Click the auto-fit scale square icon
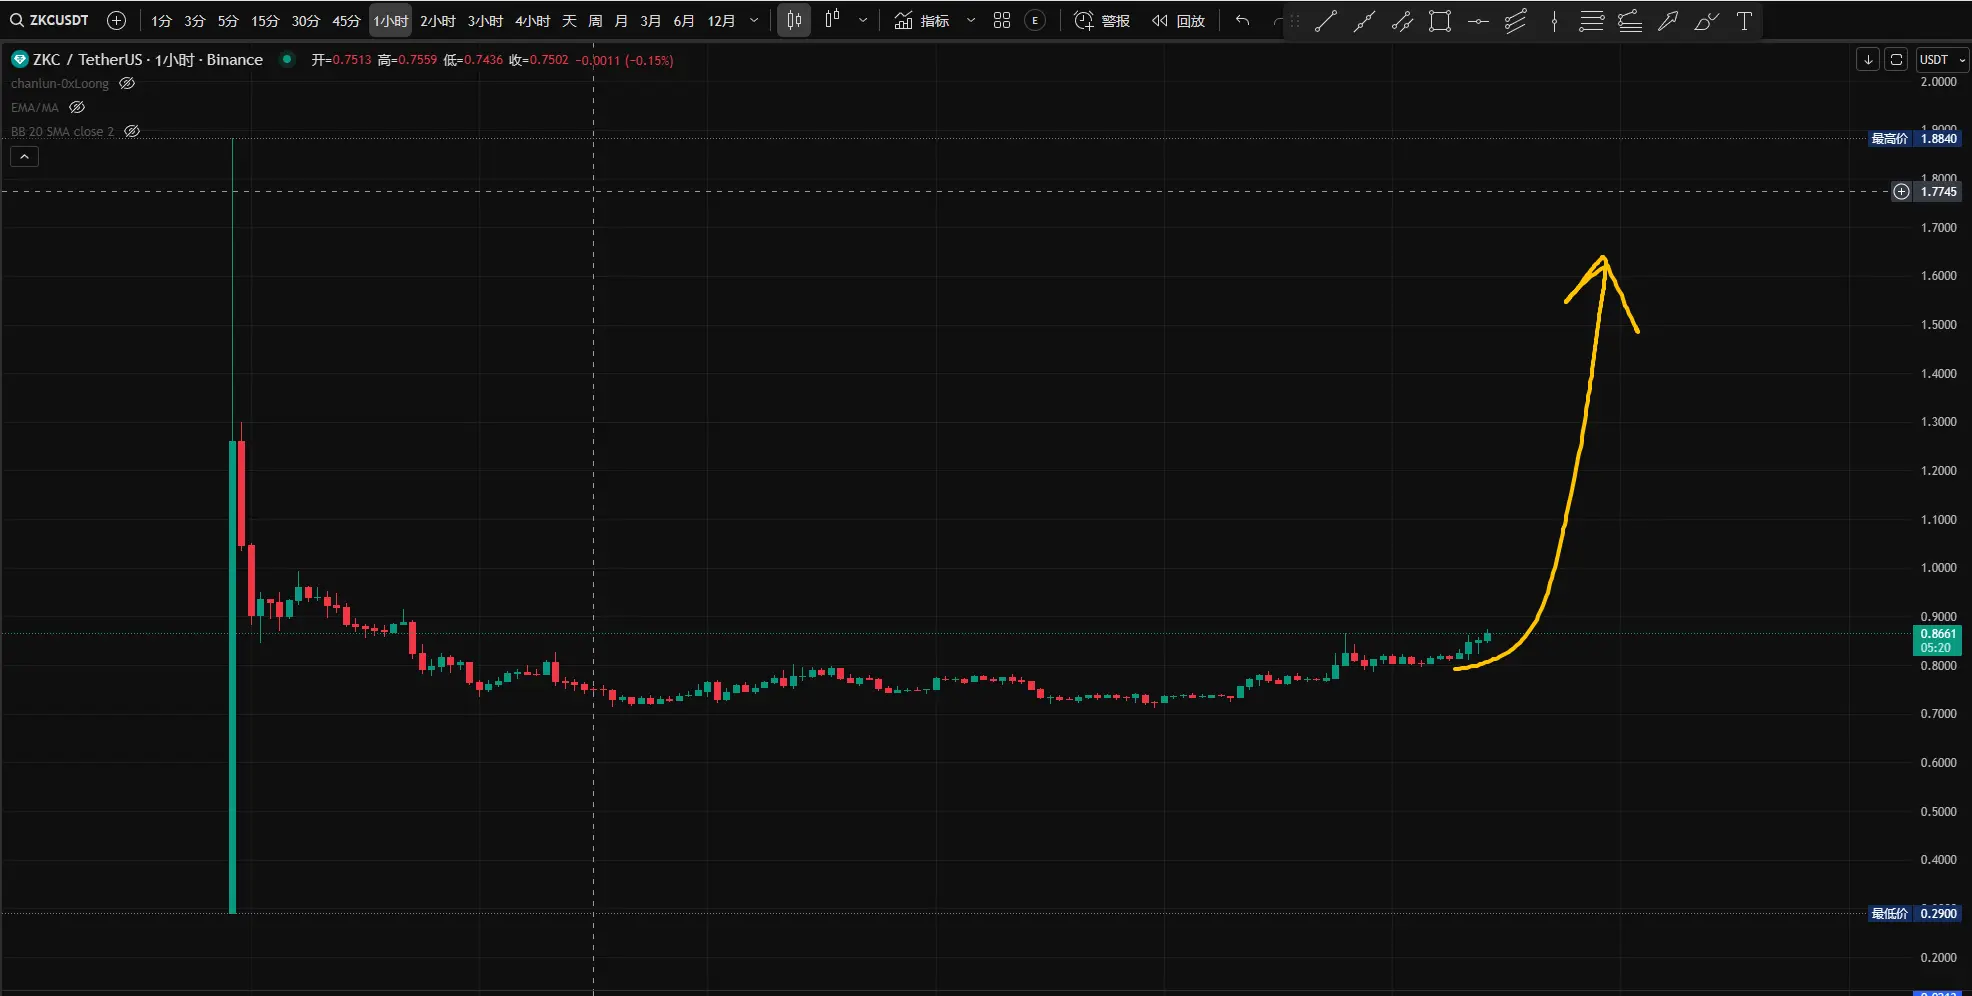The image size is (1972, 996). [x=1896, y=60]
